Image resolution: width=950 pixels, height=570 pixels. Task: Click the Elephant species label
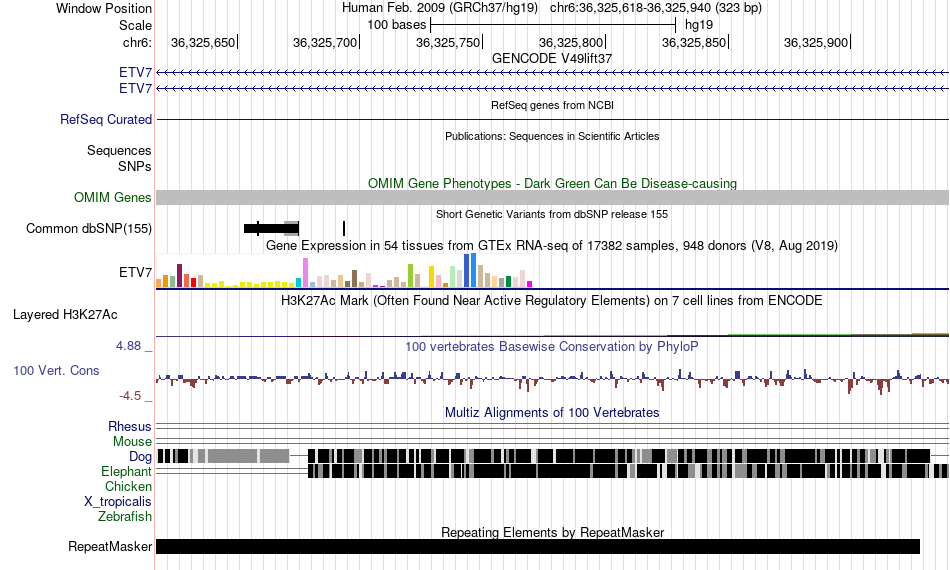click(126, 471)
